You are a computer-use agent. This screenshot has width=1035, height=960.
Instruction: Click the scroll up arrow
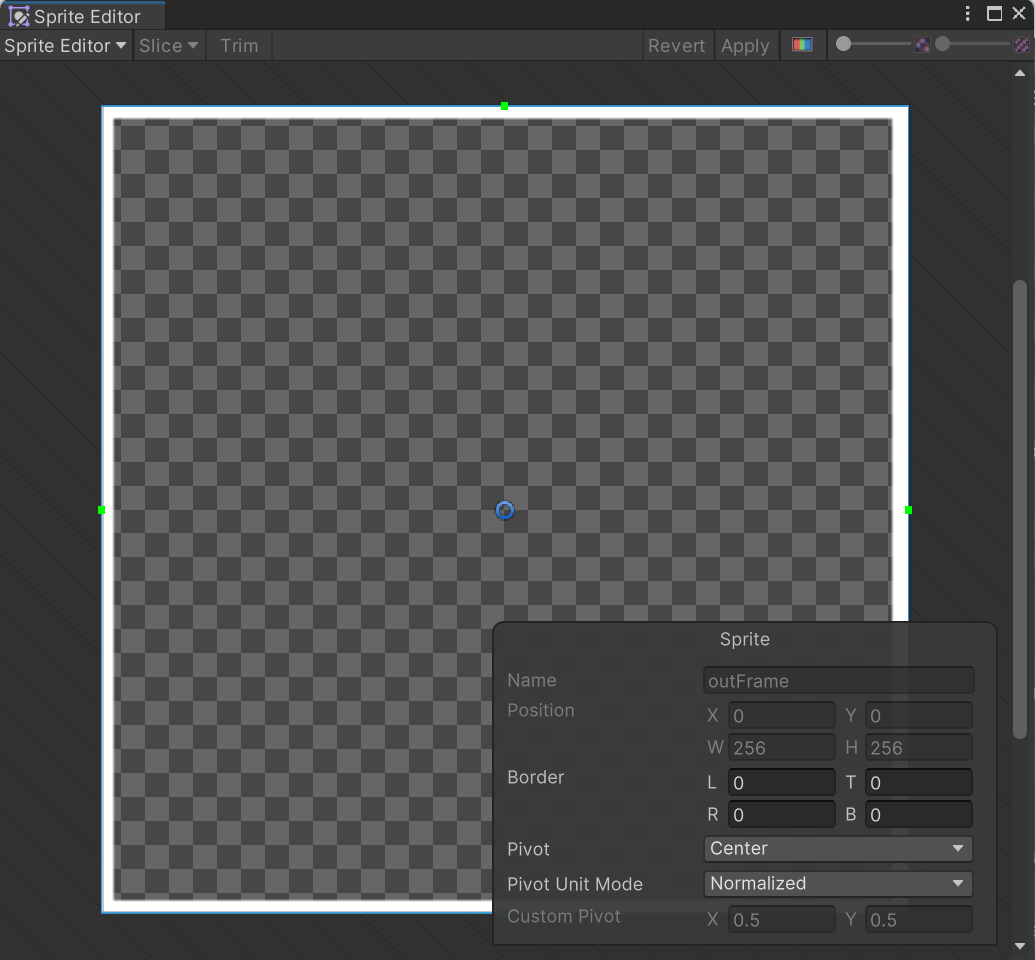[1020, 73]
